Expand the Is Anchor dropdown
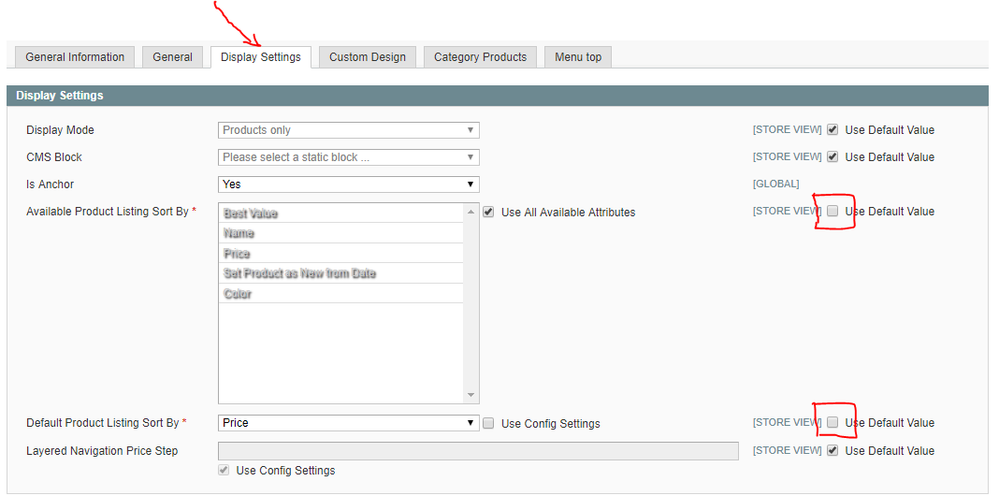Viewport: 999px width, 499px height. [348, 184]
